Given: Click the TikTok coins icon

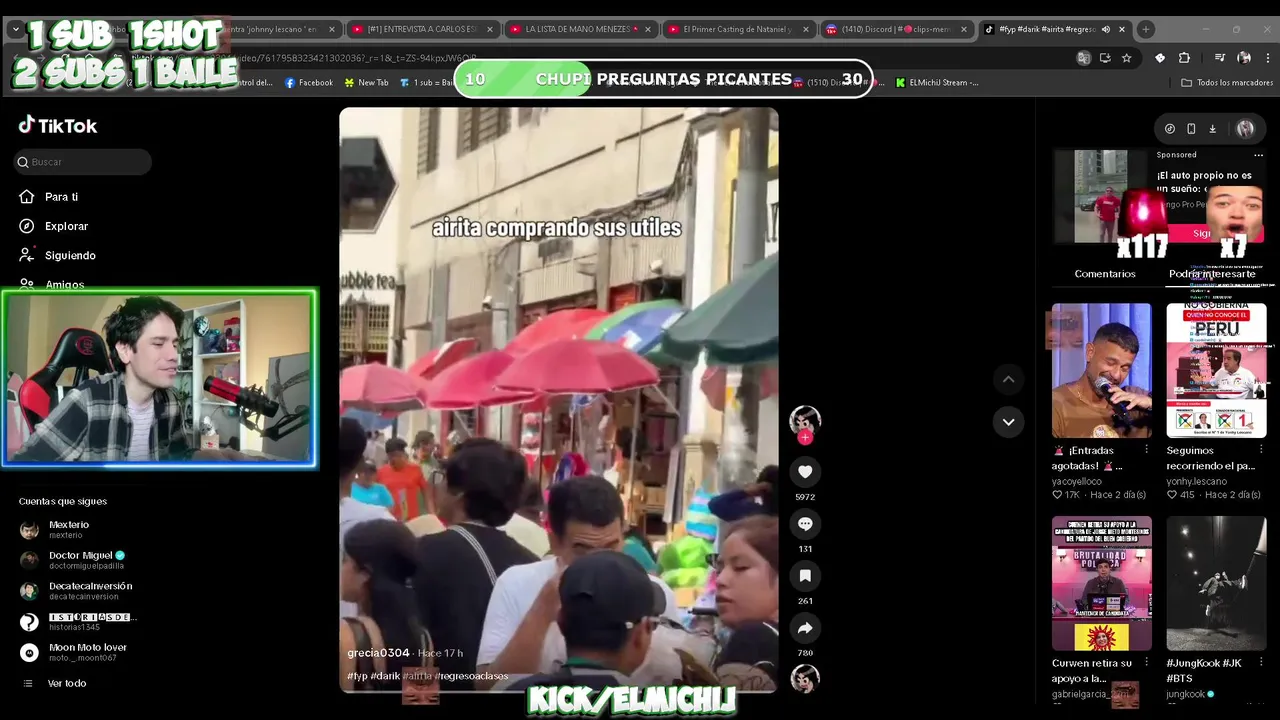Looking at the screenshot, I should pos(1169,128).
